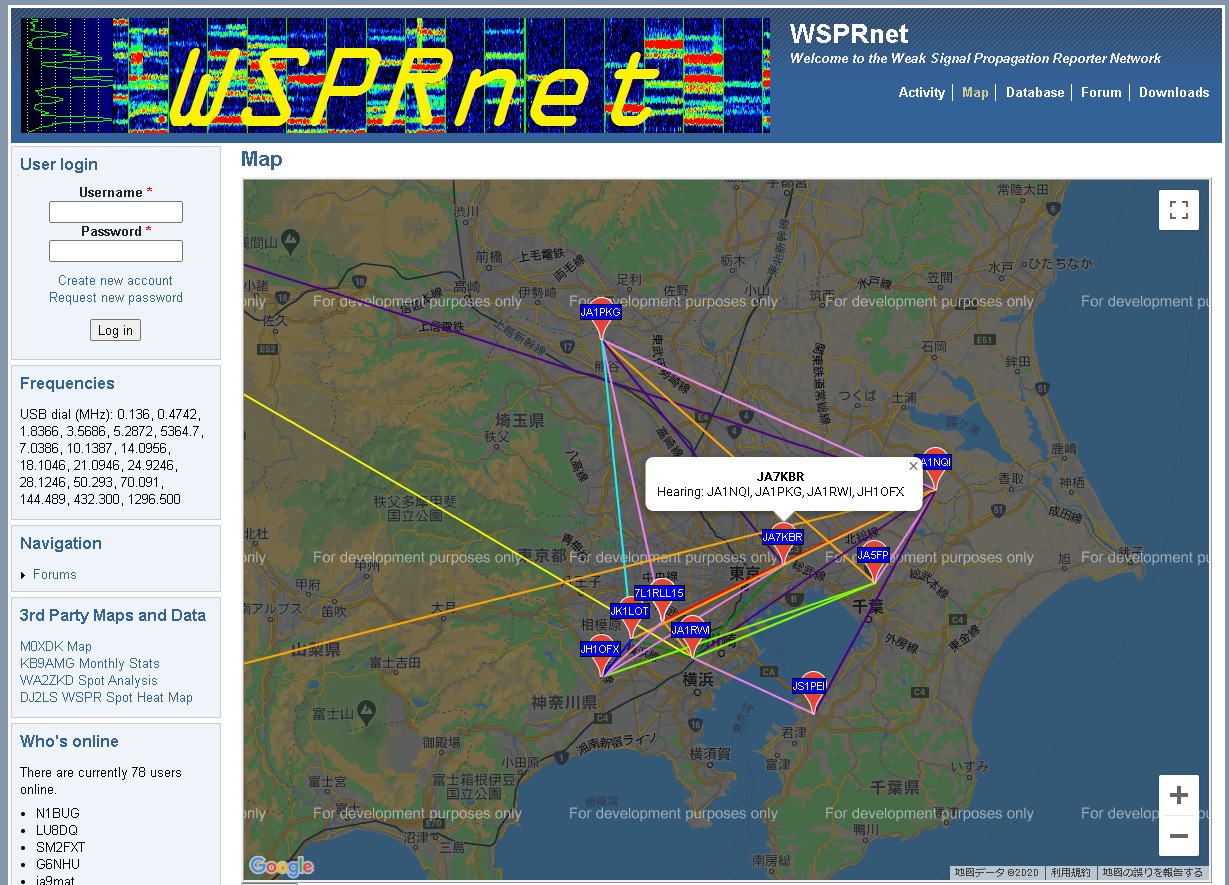Zoom in on the map
The image size is (1229, 885).
click(x=1179, y=795)
